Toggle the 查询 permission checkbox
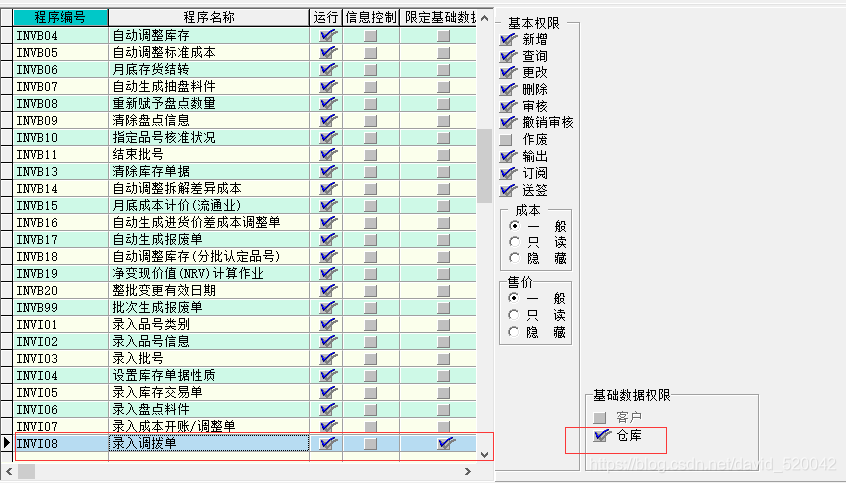Screen dimensions: 846x483 point(507,56)
